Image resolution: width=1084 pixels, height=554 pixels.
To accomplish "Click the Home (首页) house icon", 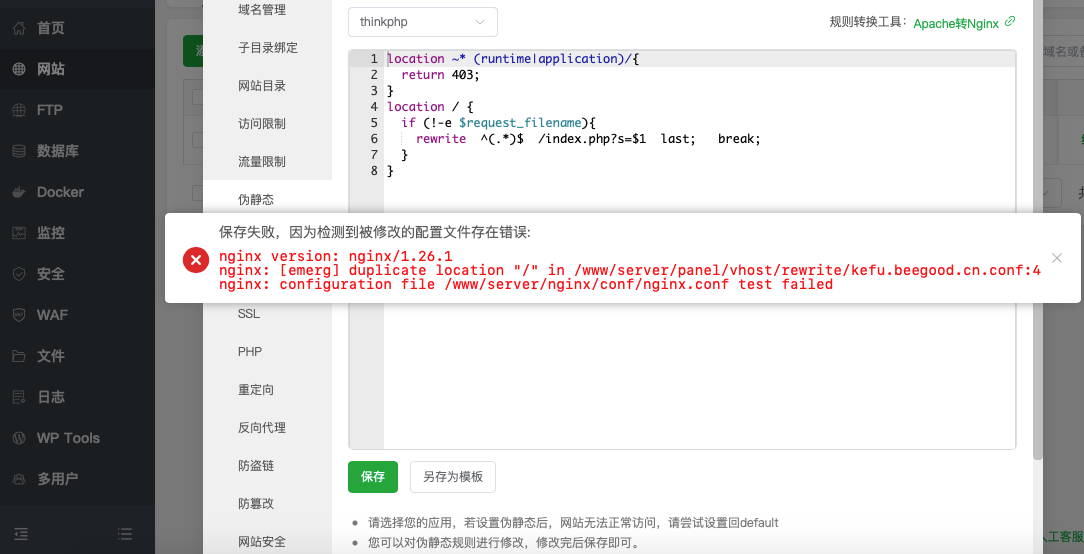I will (x=19, y=28).
